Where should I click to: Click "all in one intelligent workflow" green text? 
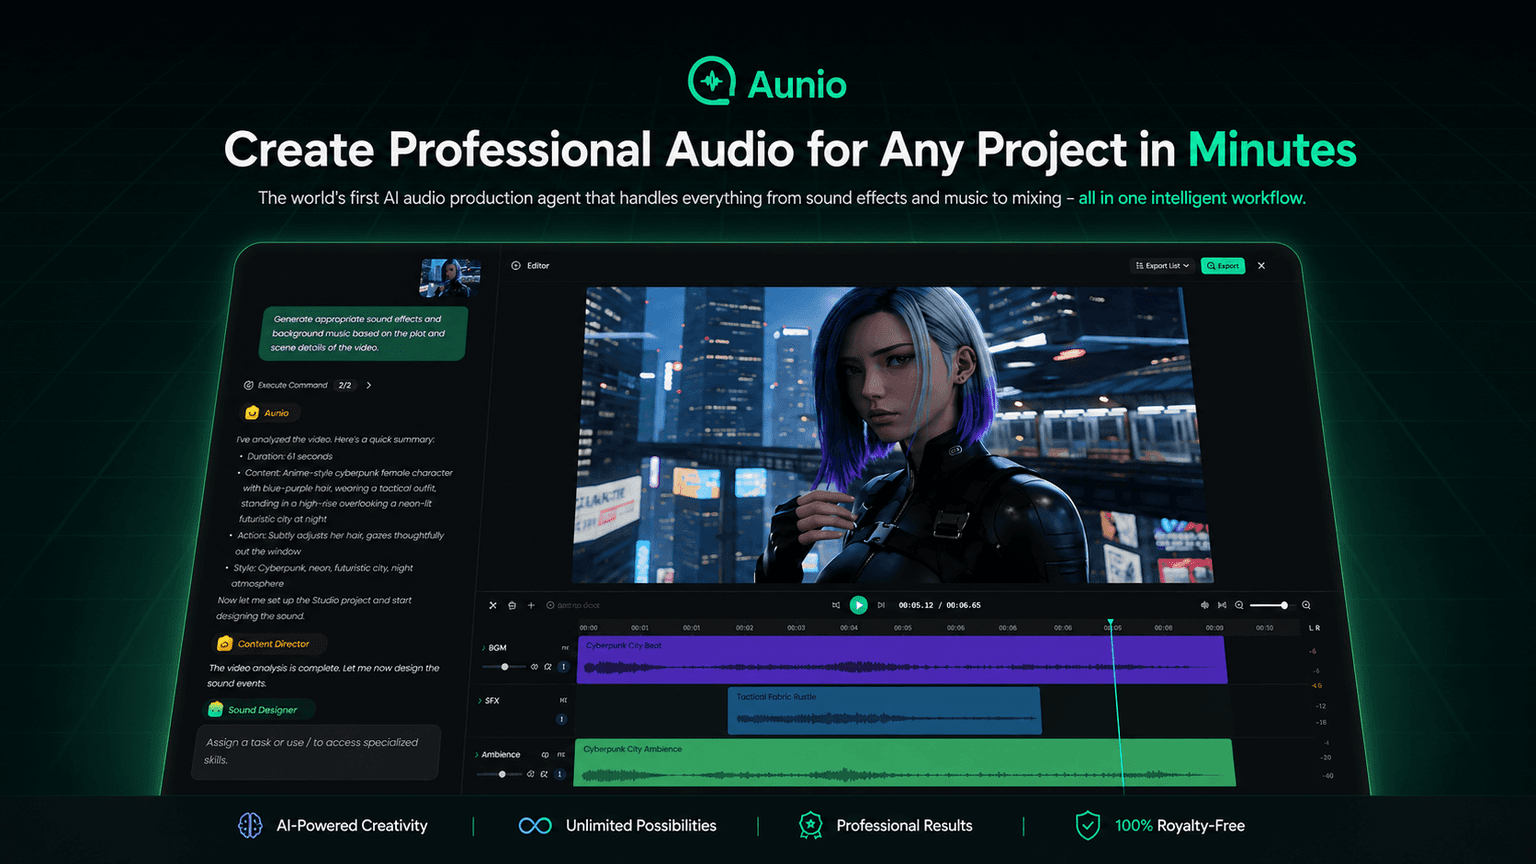pyautogui.click(x=1192, y=198)
